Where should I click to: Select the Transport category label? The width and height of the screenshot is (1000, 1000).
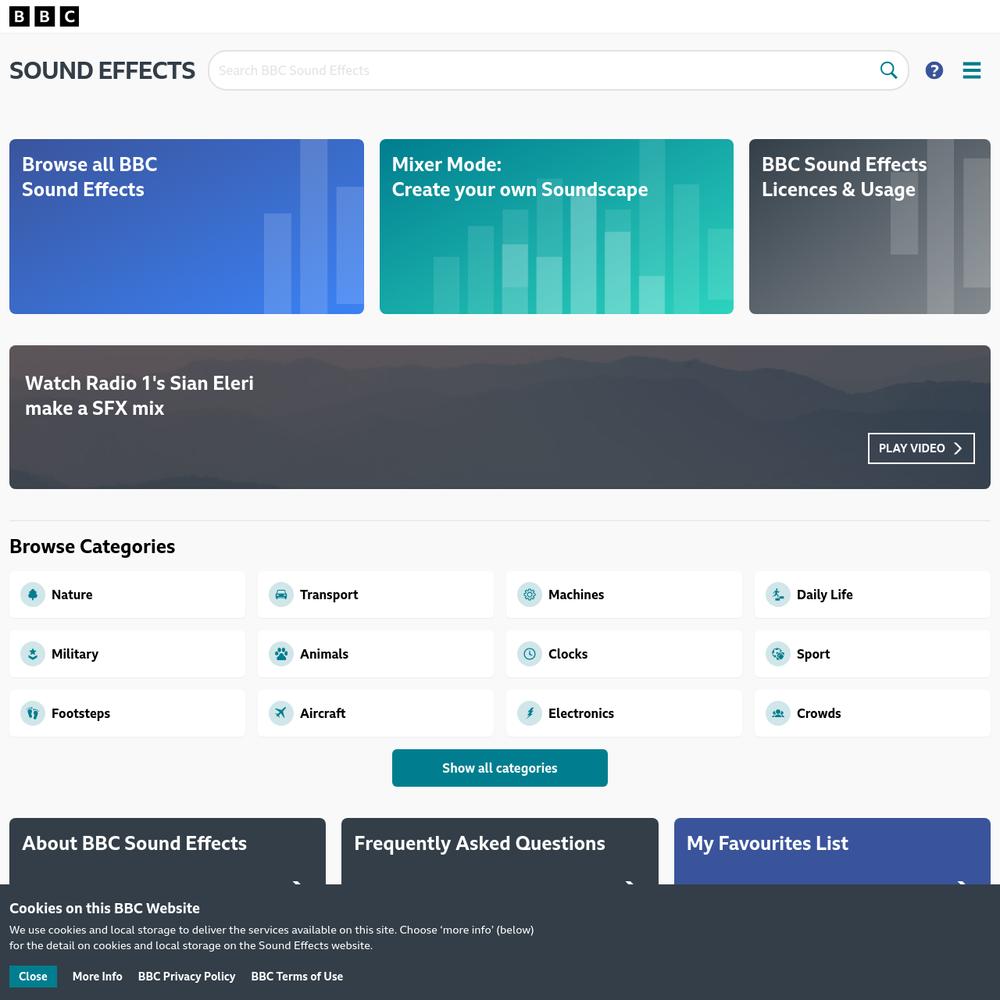coord(329,594)
